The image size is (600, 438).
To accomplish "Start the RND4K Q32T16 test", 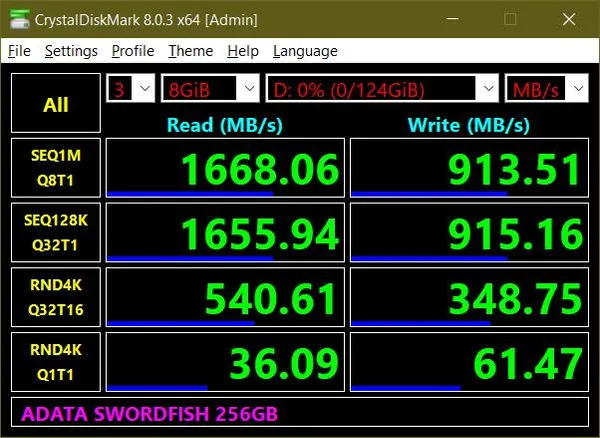I will coord(56,297).
